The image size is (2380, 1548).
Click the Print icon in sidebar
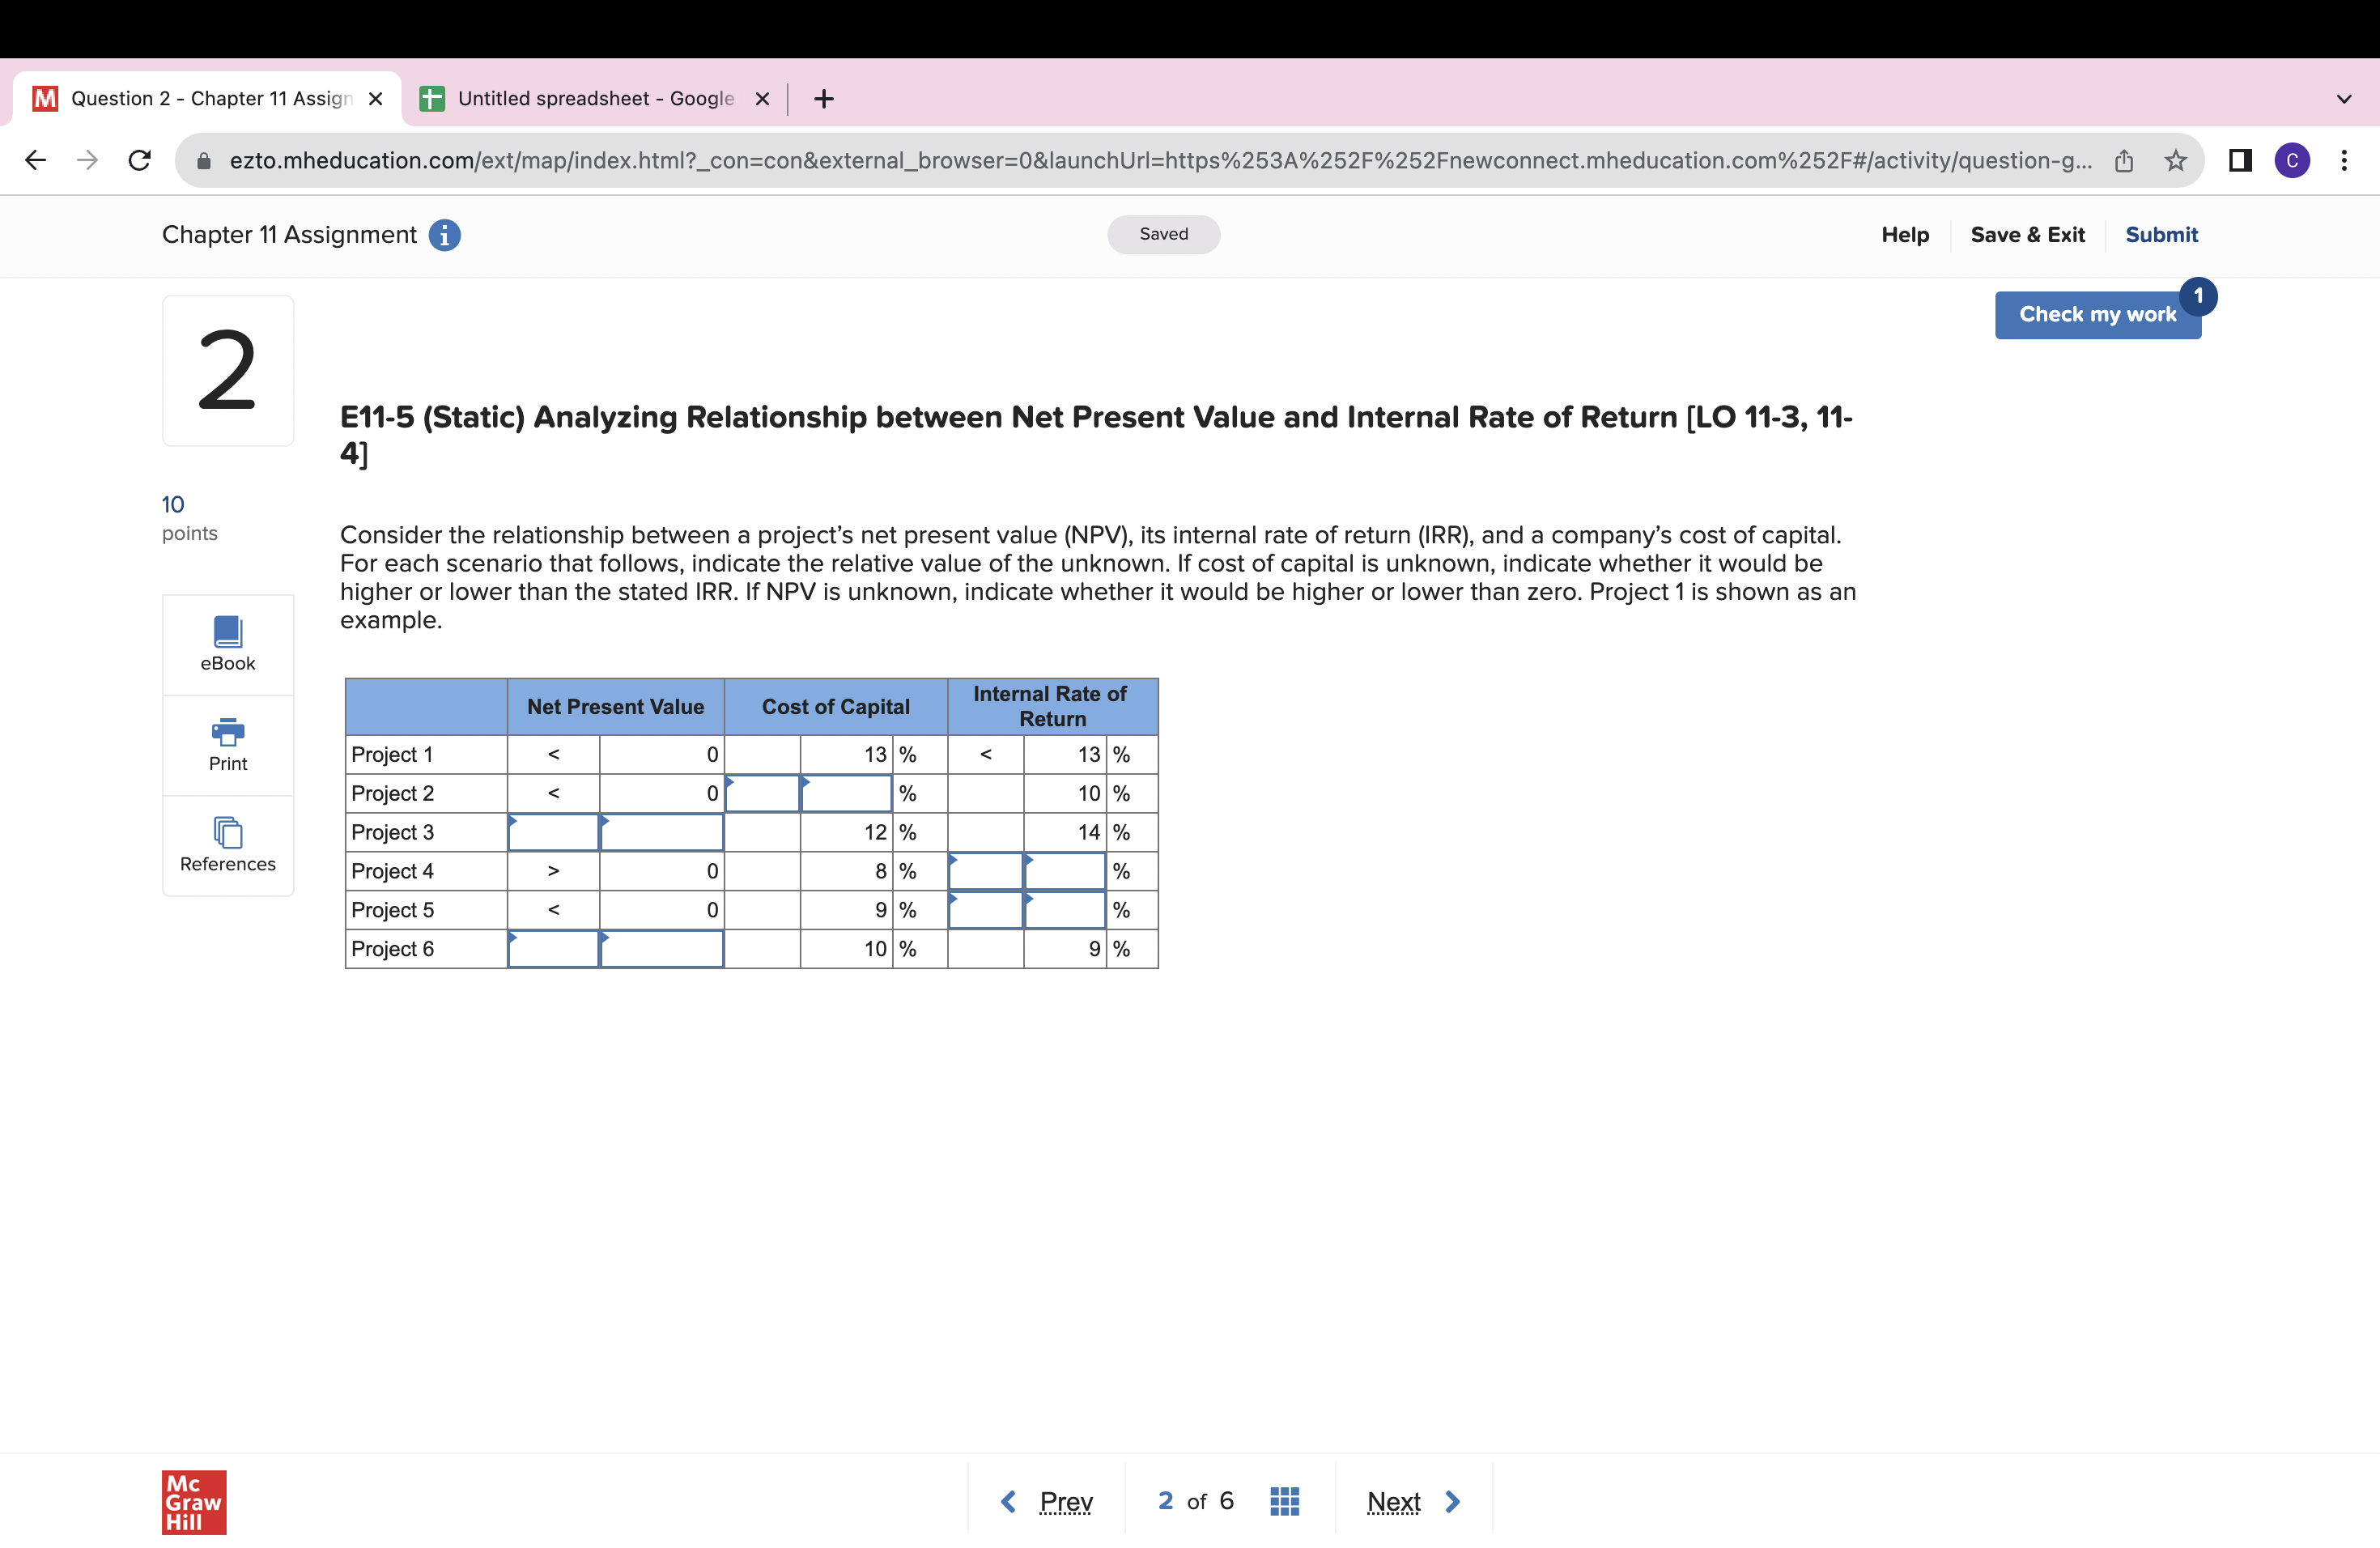[x=228, y=744]
